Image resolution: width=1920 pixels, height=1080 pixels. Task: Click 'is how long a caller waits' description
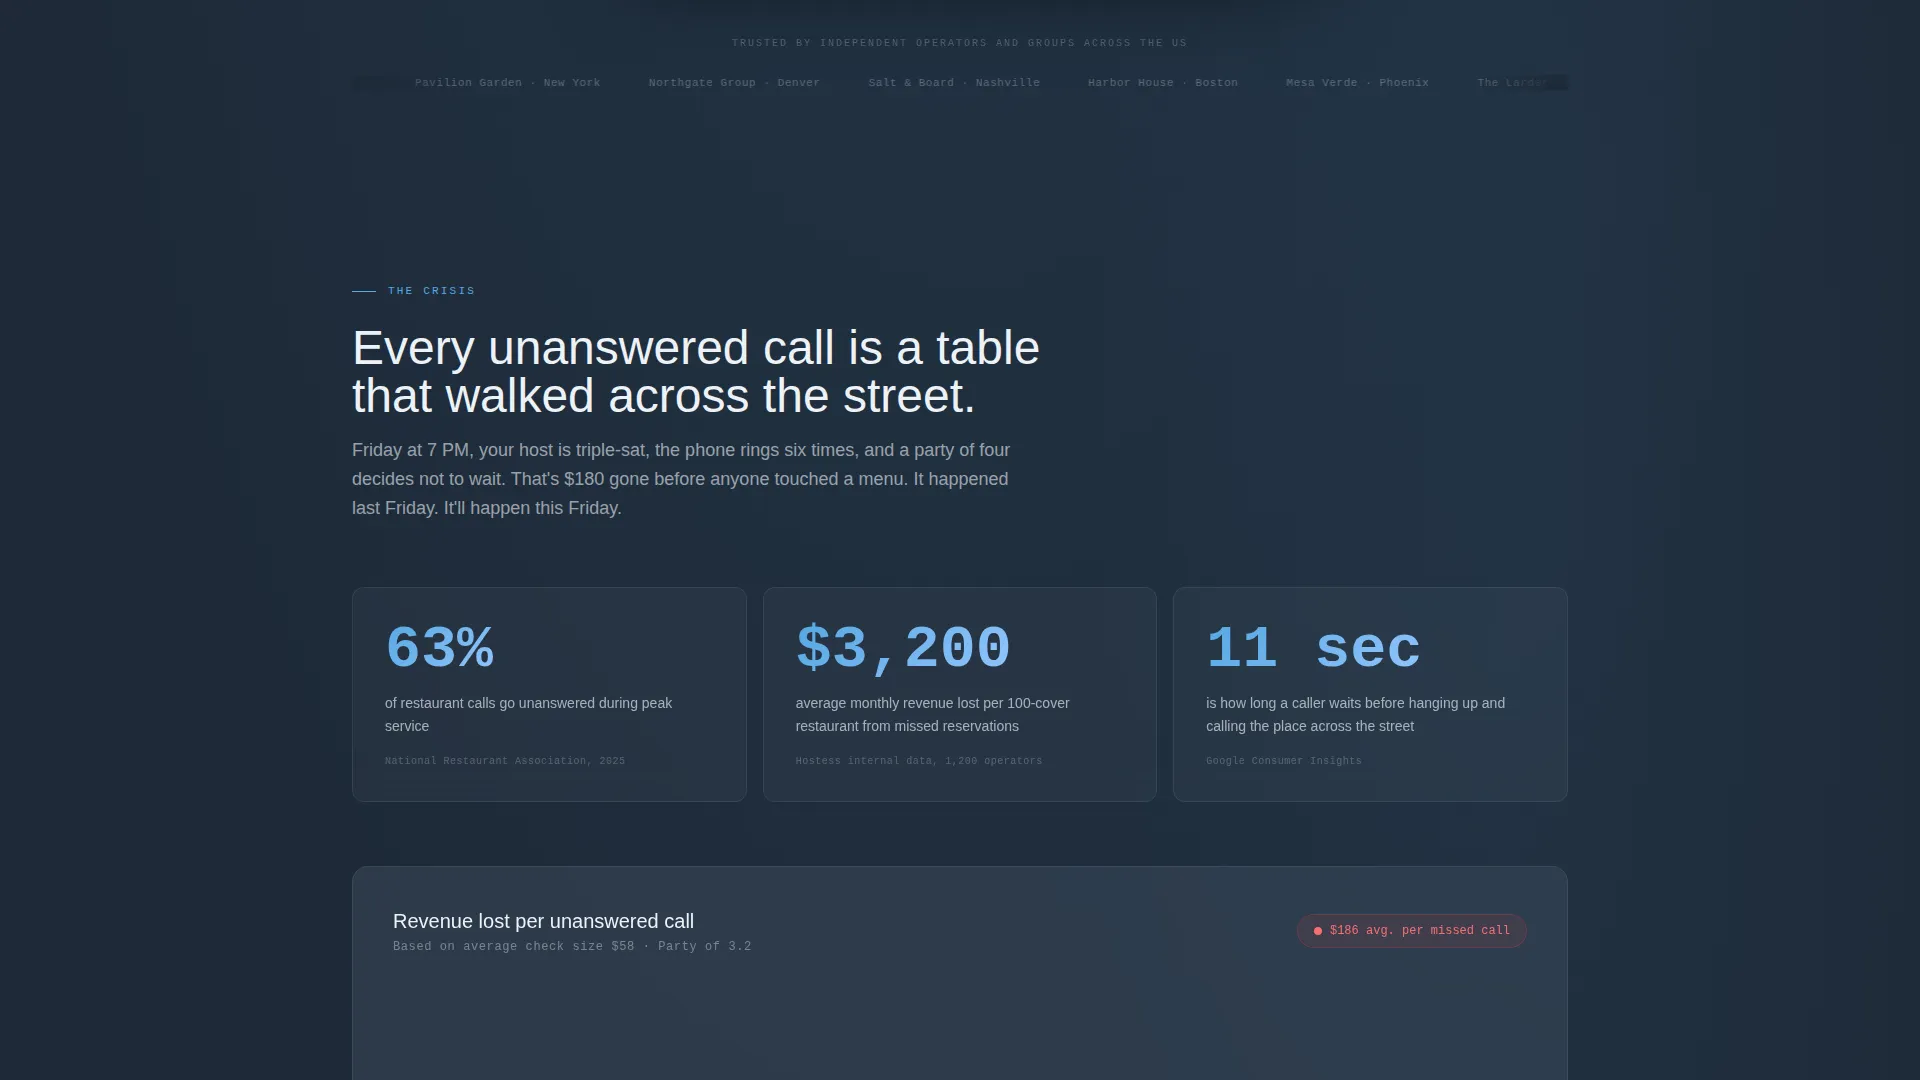1355,715
